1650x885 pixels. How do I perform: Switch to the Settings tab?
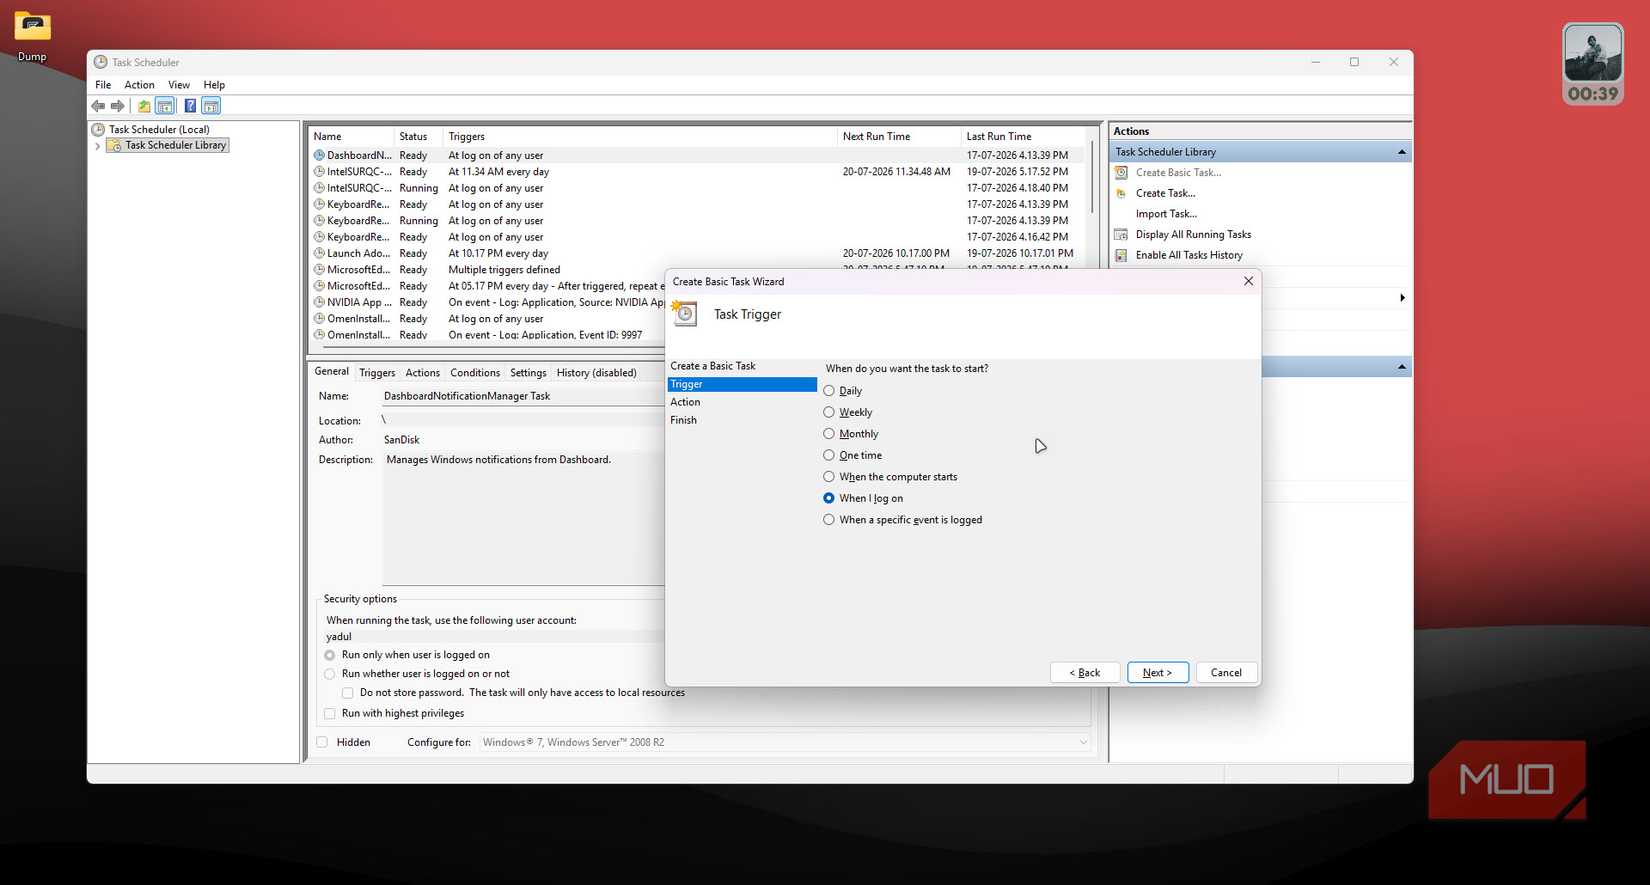tap(528, 373)
